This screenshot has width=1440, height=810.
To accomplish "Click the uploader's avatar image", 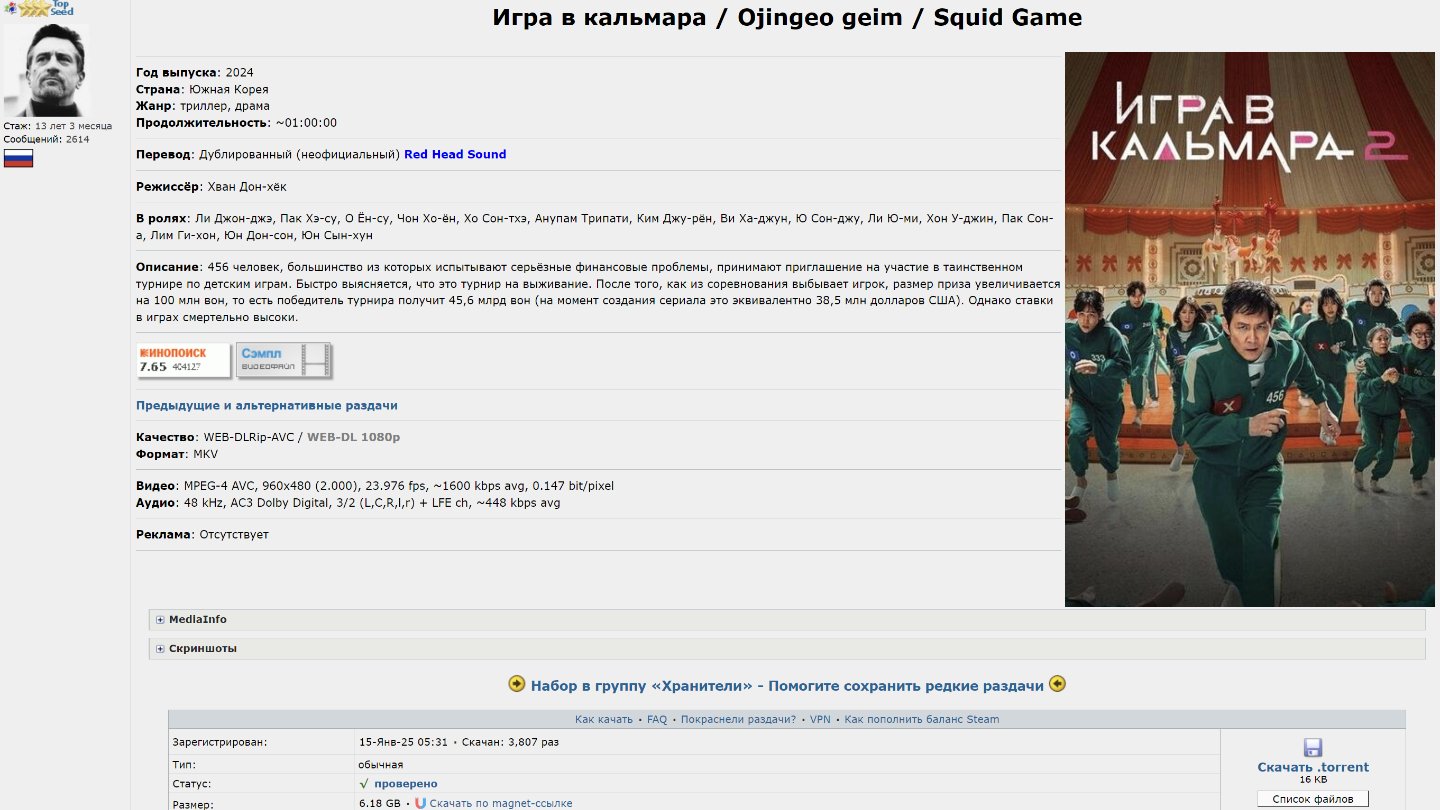I will (47, 71).
